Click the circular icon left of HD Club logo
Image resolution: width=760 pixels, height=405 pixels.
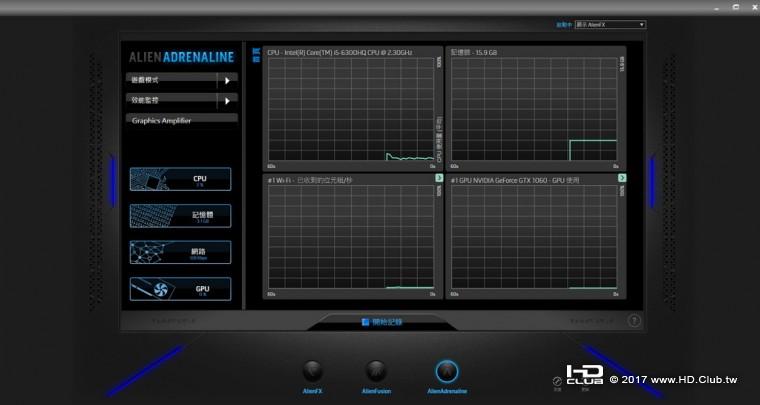[x=557, y=381]
